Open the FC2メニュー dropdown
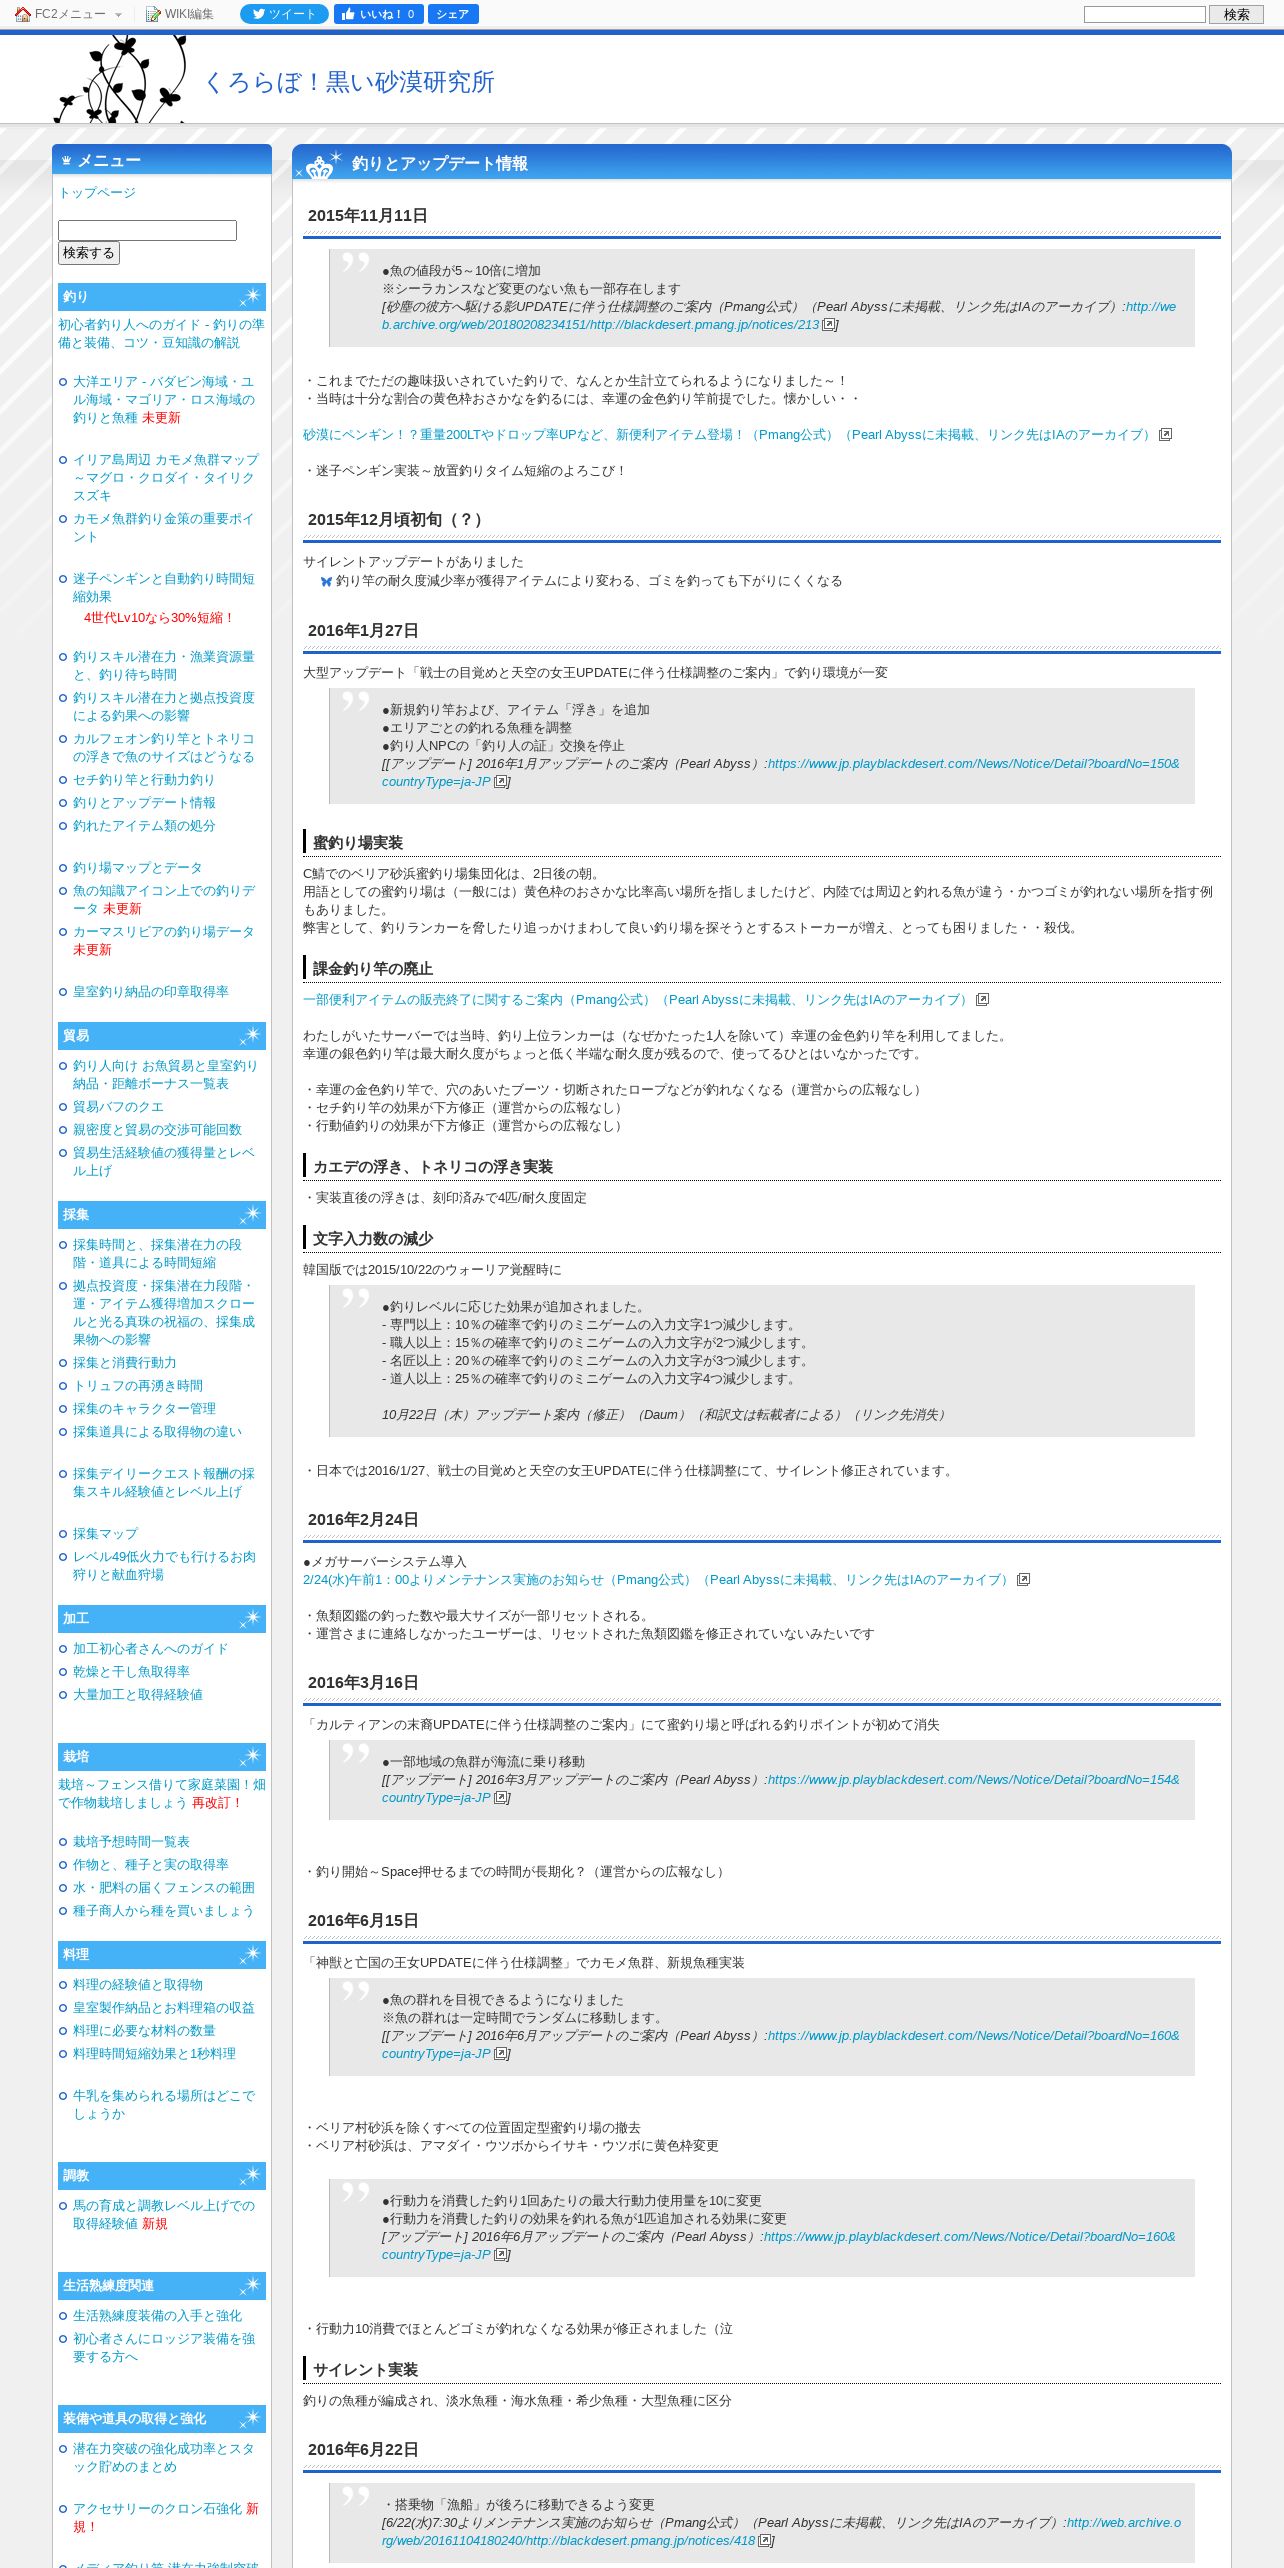This screenshot has width=1284, height=2568. tap(69, 14)
